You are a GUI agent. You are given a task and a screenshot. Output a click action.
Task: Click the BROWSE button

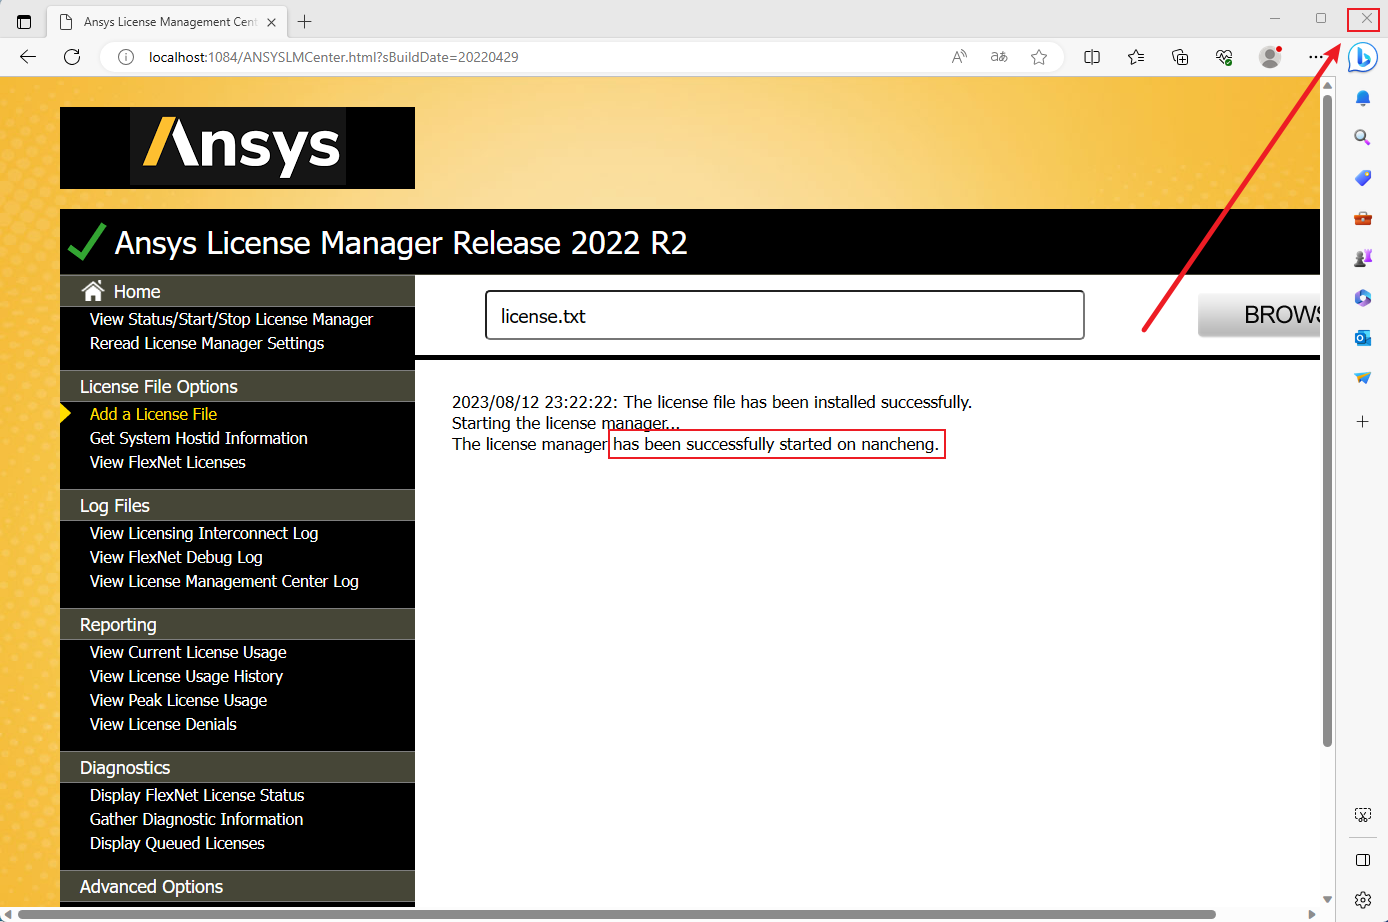coord(1259,315)
